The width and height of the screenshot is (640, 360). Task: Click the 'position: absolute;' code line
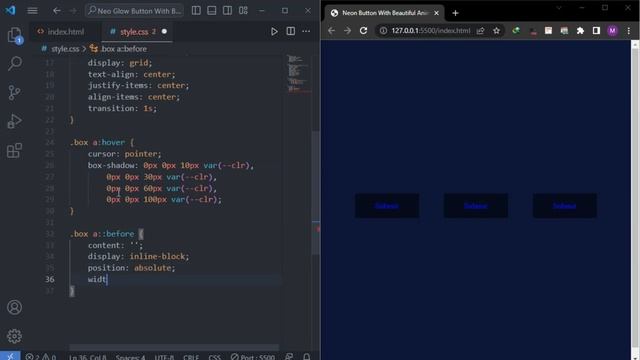pyautogui.click(x=131, y=268)
